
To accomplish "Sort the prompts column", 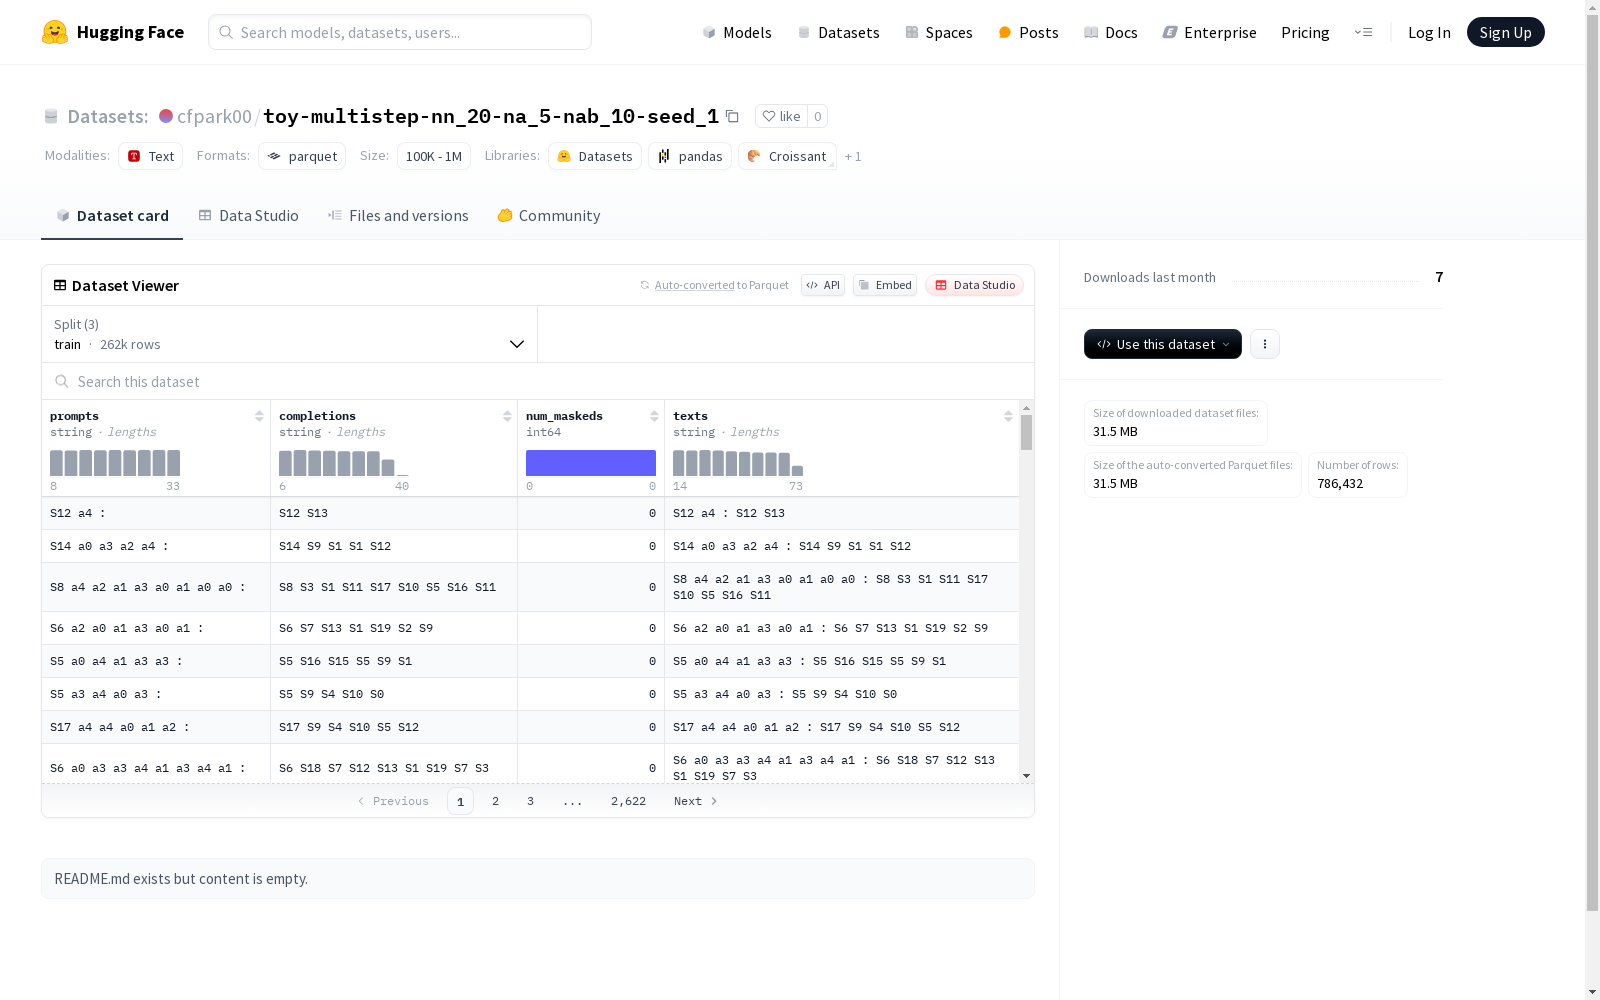I will coord(259,416).
